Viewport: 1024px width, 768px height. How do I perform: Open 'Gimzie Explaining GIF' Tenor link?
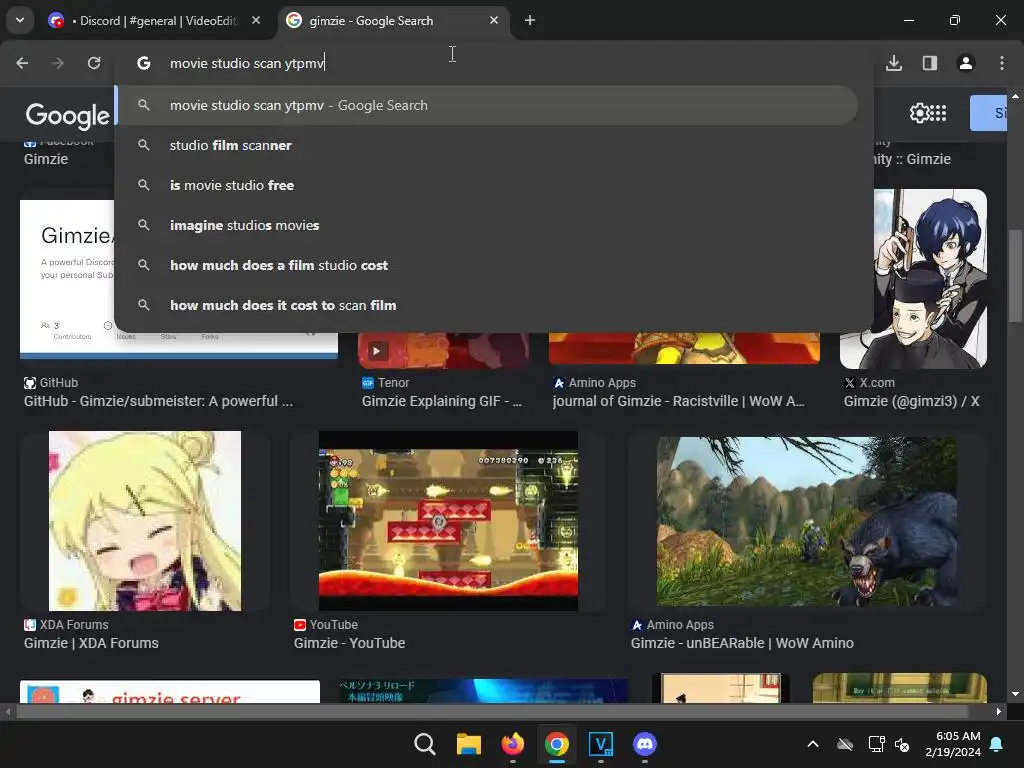point(441,401)
